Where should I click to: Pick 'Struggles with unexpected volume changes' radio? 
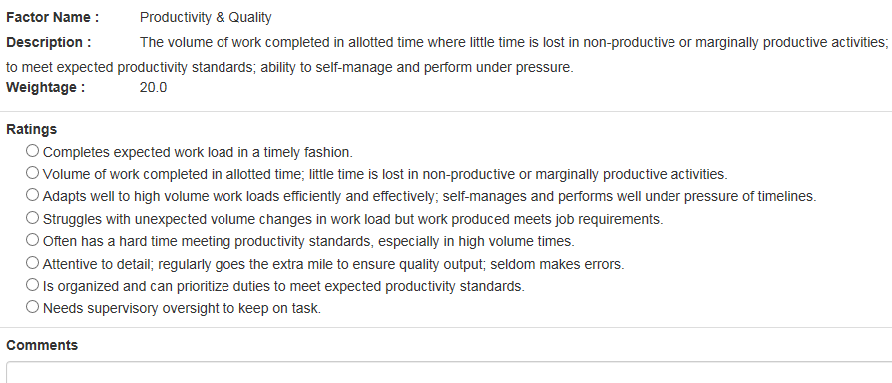32,218
